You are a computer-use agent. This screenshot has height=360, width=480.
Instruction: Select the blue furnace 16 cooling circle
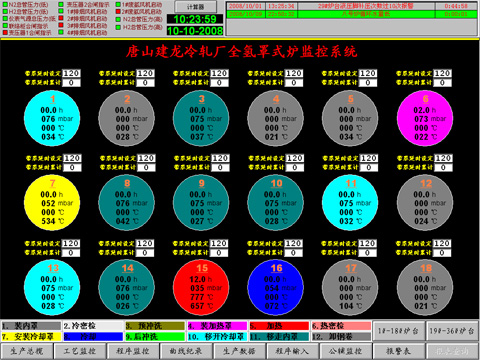tap(276, 287)
